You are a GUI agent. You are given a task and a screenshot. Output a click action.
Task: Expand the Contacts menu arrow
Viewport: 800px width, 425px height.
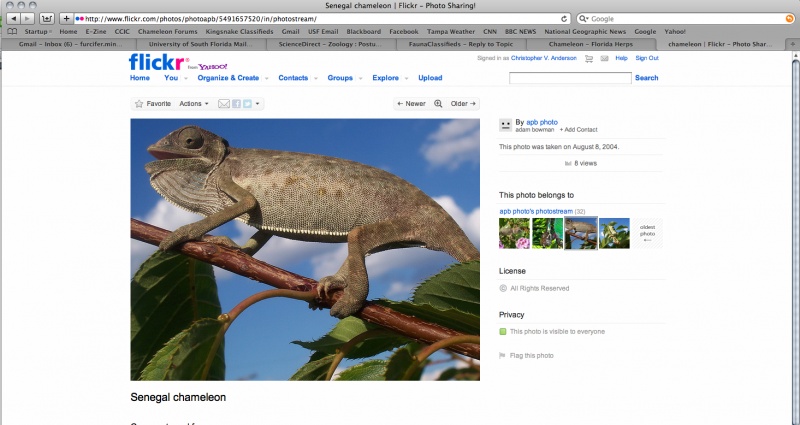pyautogui.click(x=316, y=79)
